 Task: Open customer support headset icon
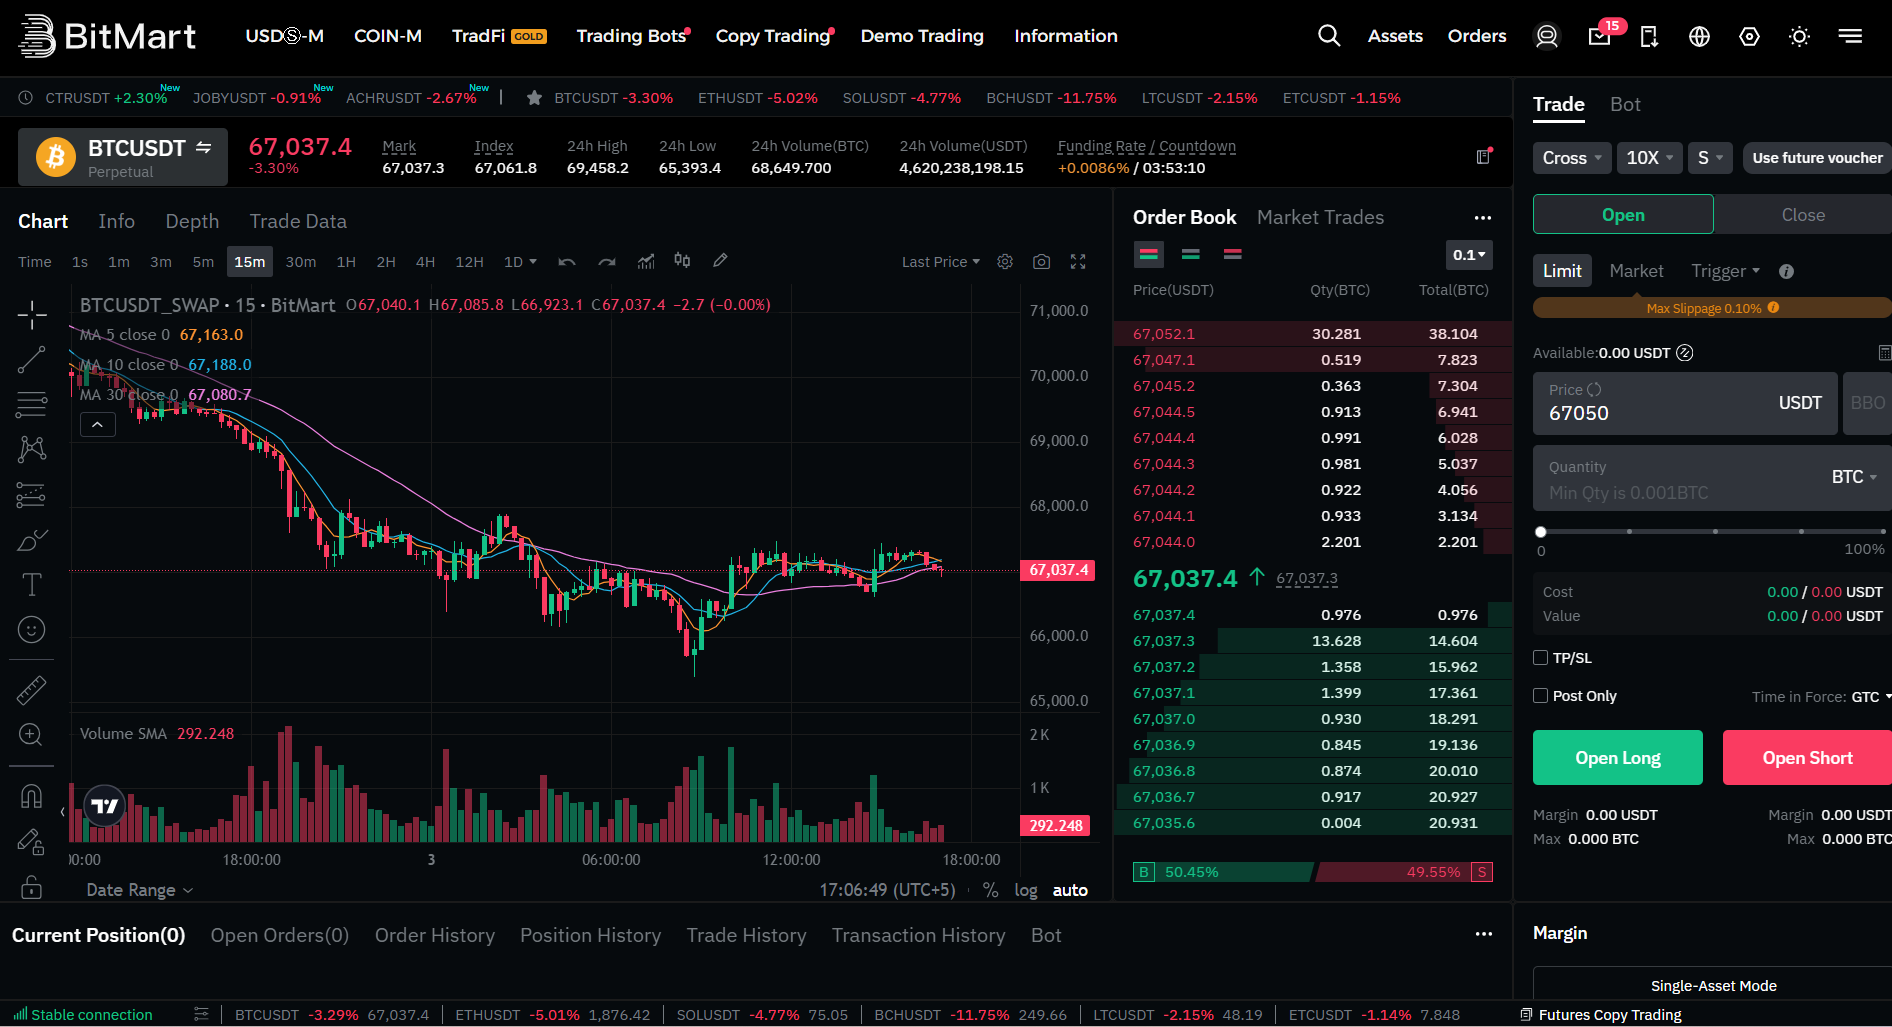1546,36
